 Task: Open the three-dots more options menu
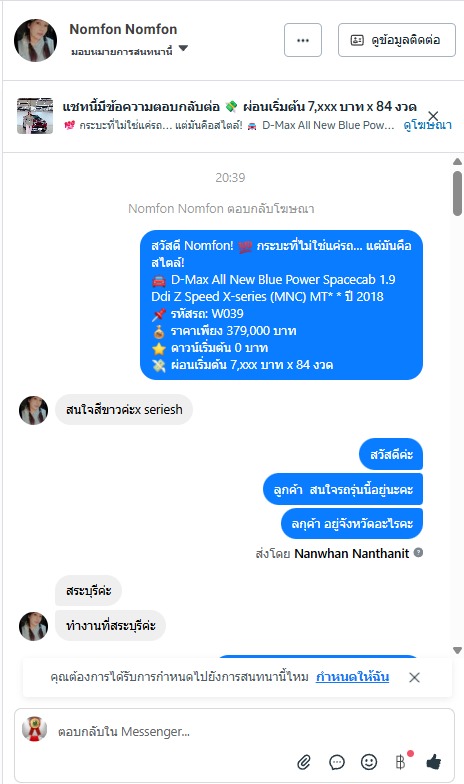click(x=302, y=40)
